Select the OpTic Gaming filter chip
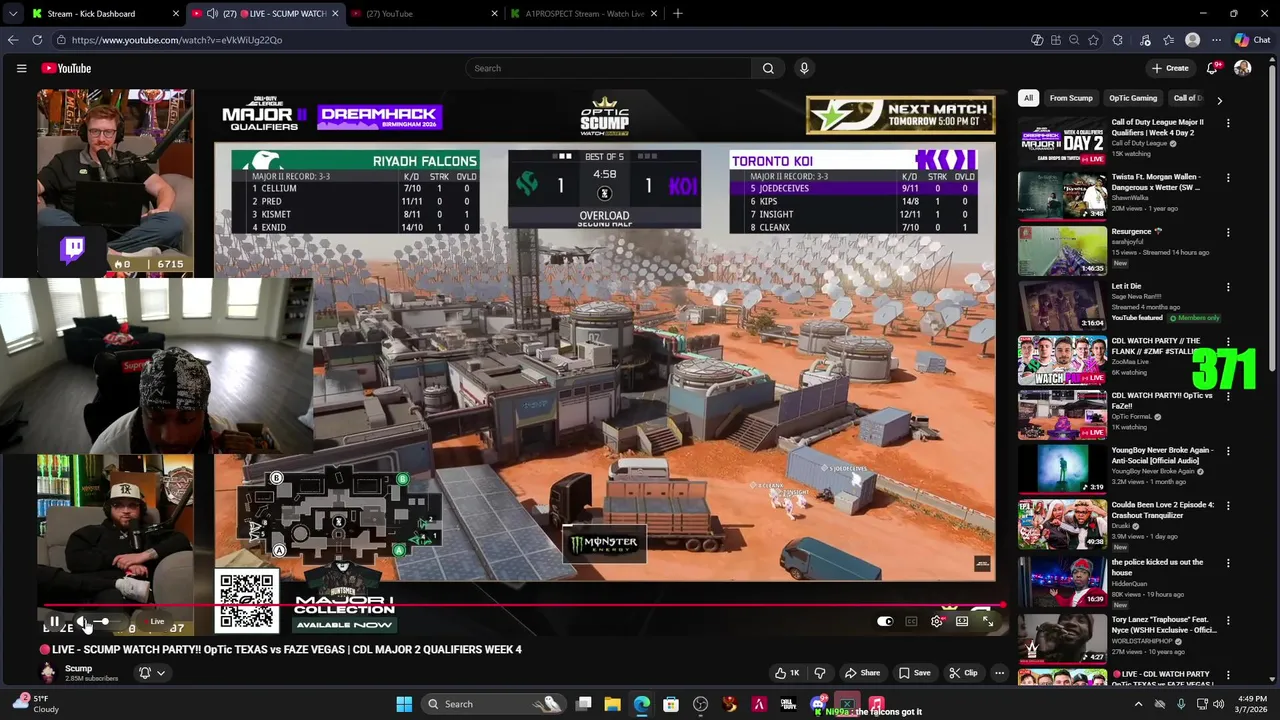This screenshot has height=720, width=1280. tap(1133, 98)
